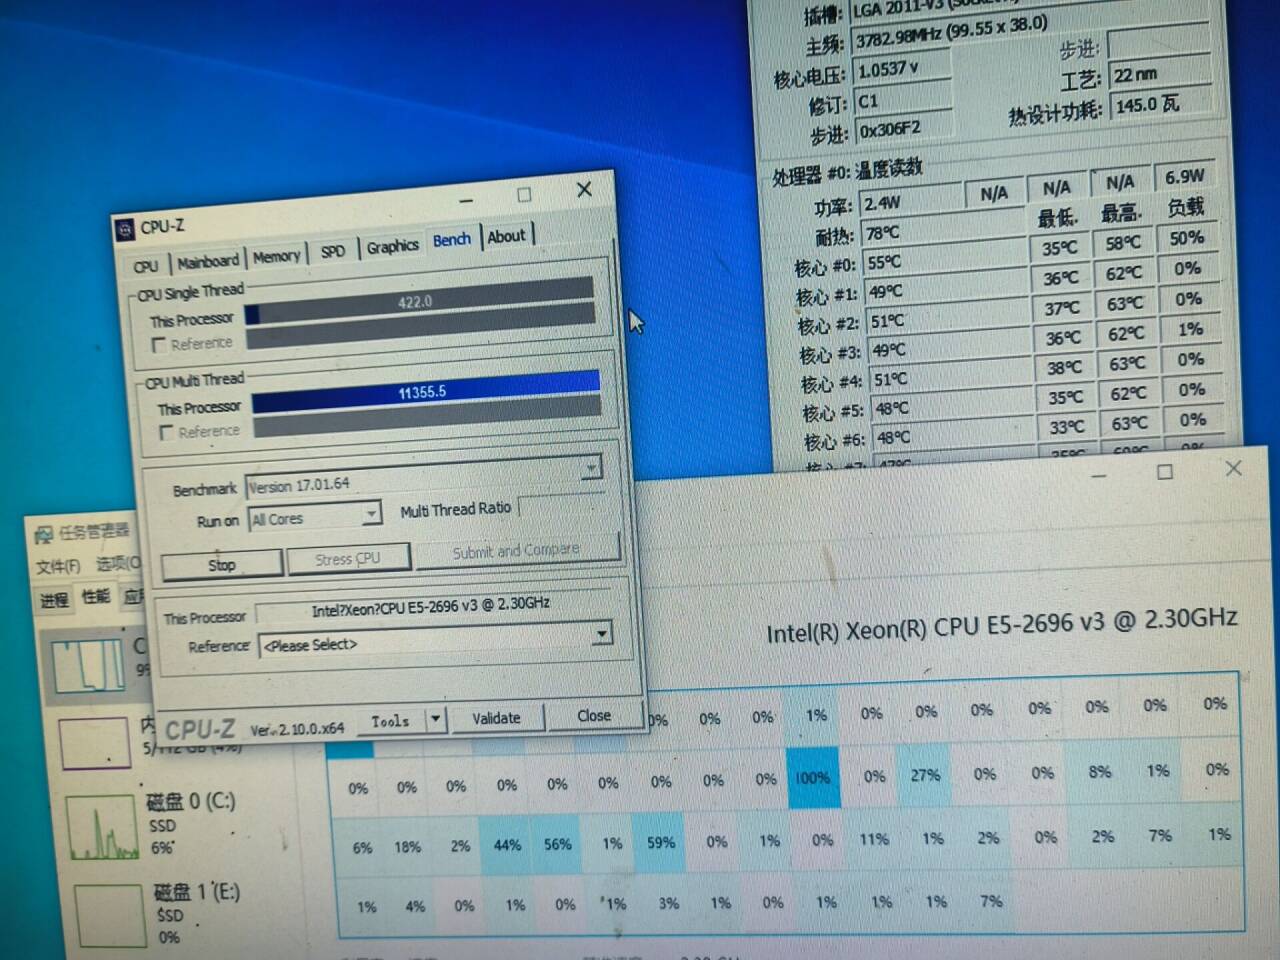The height and width of the screenshot is (960, 1280).
Task: Select the 磁盘 0 (C:) graph in Task Manager
Action: point(104,830)
